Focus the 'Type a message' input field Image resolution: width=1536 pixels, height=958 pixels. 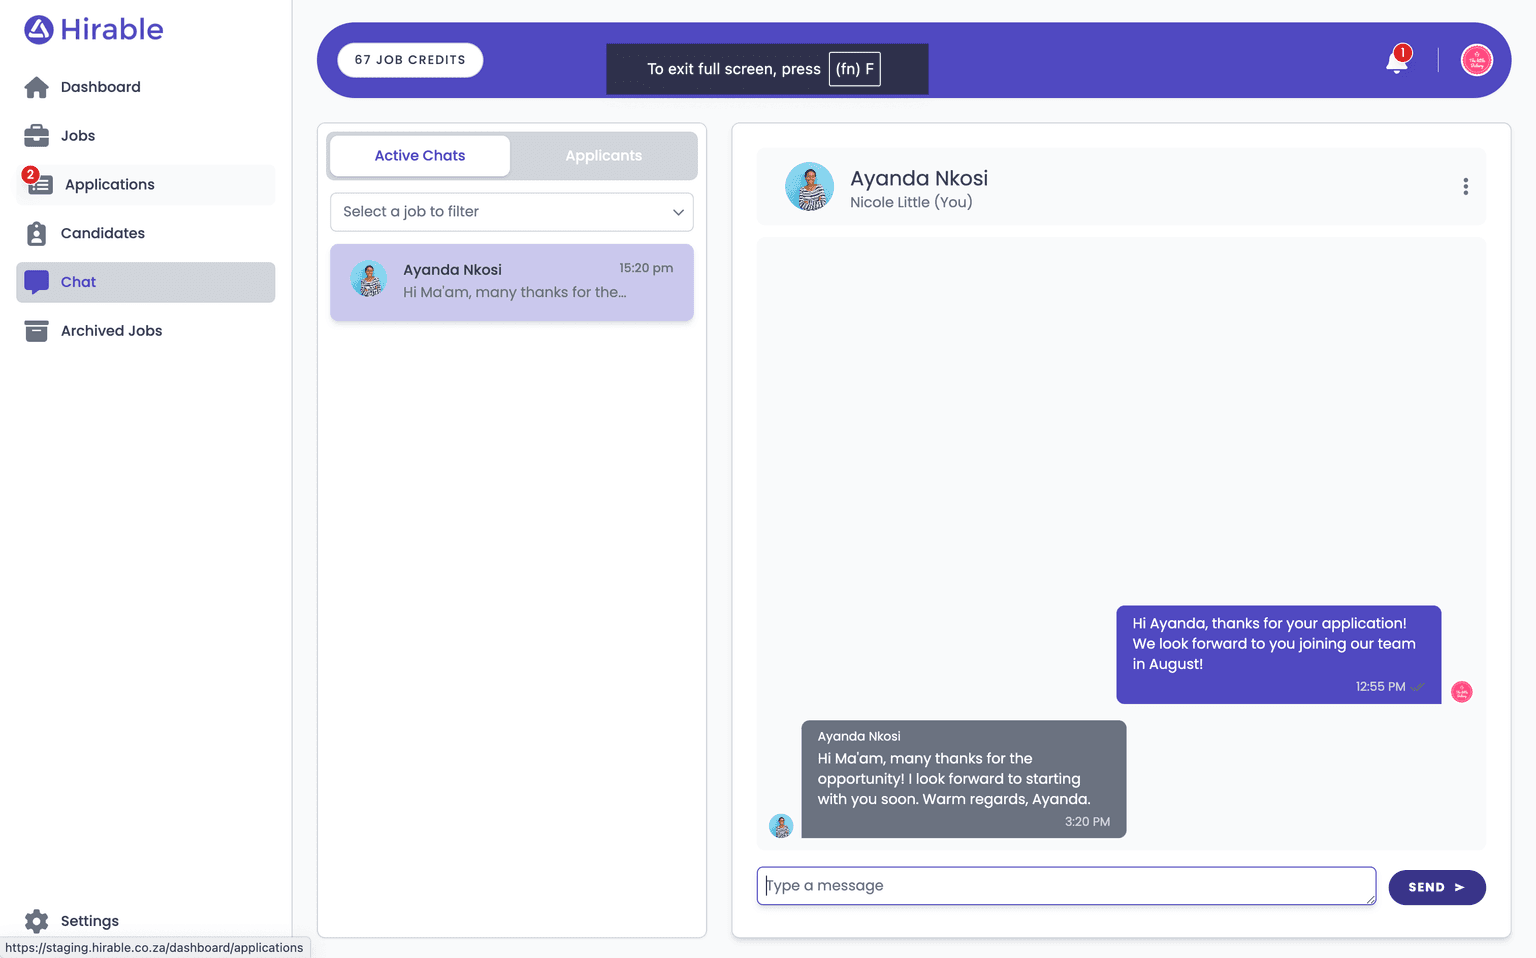click(1065, 886)
